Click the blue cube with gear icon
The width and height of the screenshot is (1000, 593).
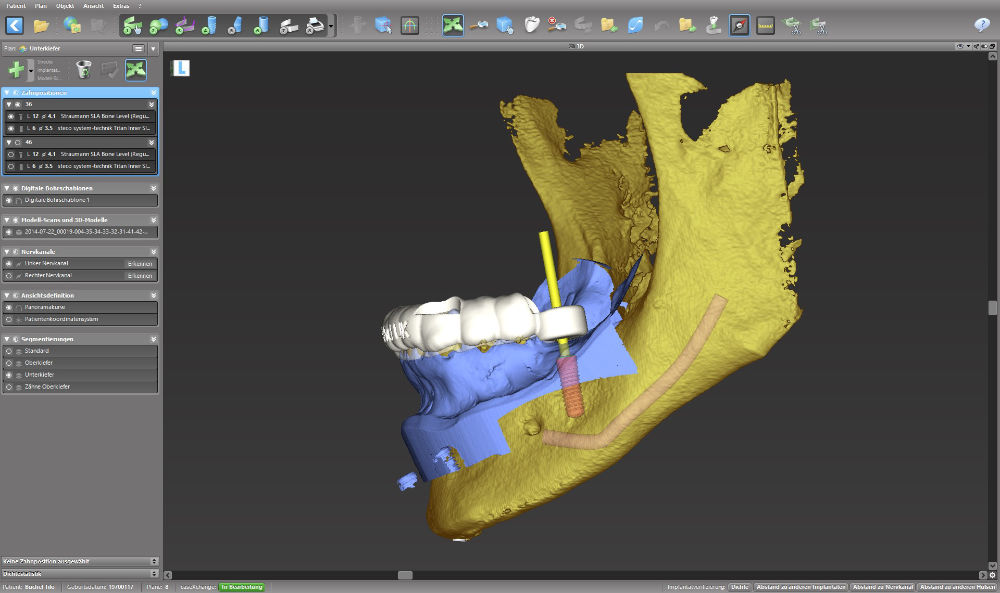pyautogui.click(x=504, y=26)
